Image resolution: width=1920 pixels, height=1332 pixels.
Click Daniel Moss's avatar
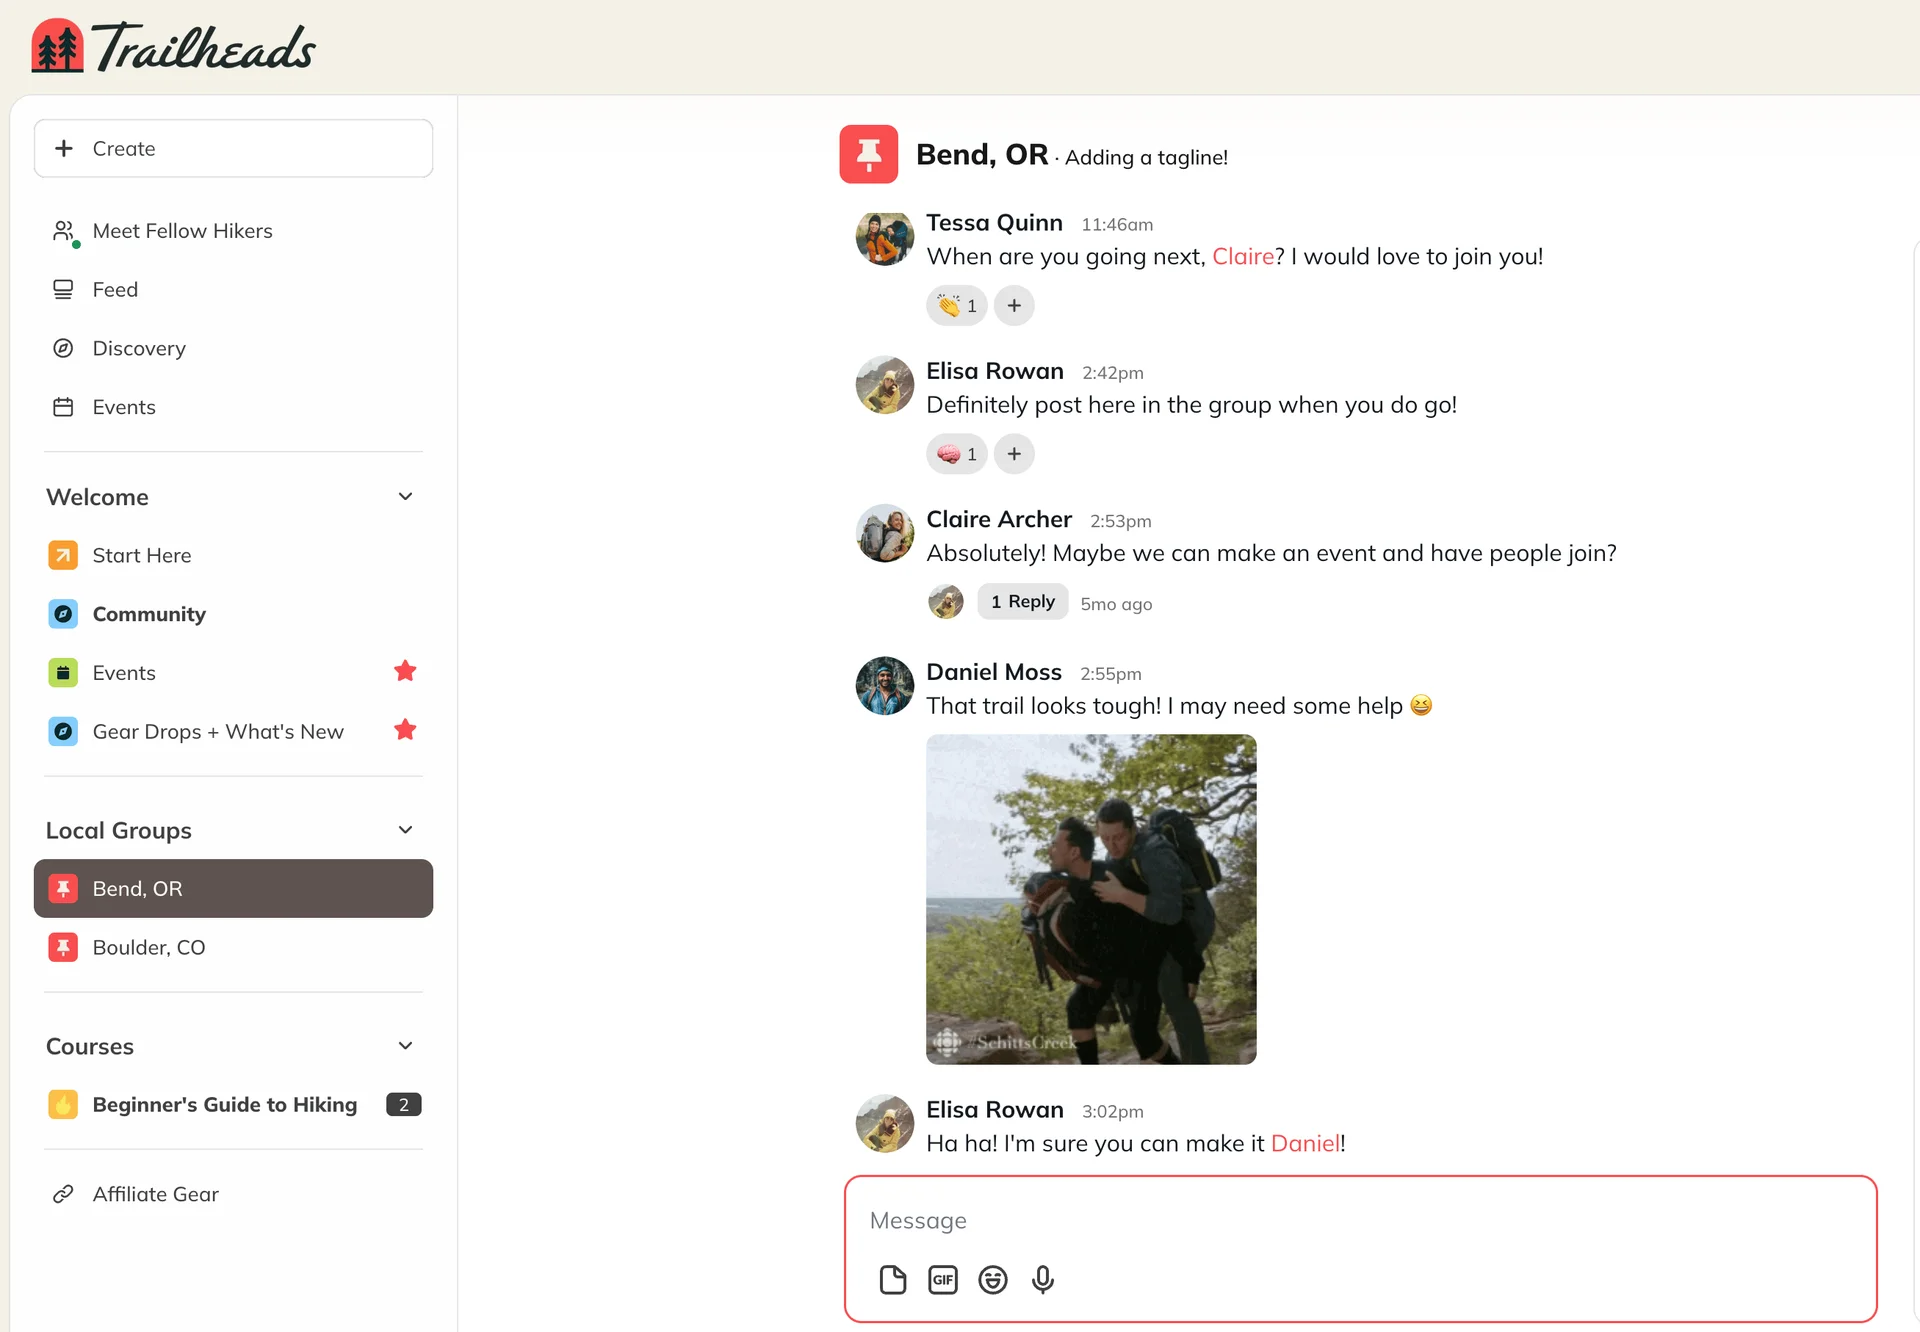(884, 686)
